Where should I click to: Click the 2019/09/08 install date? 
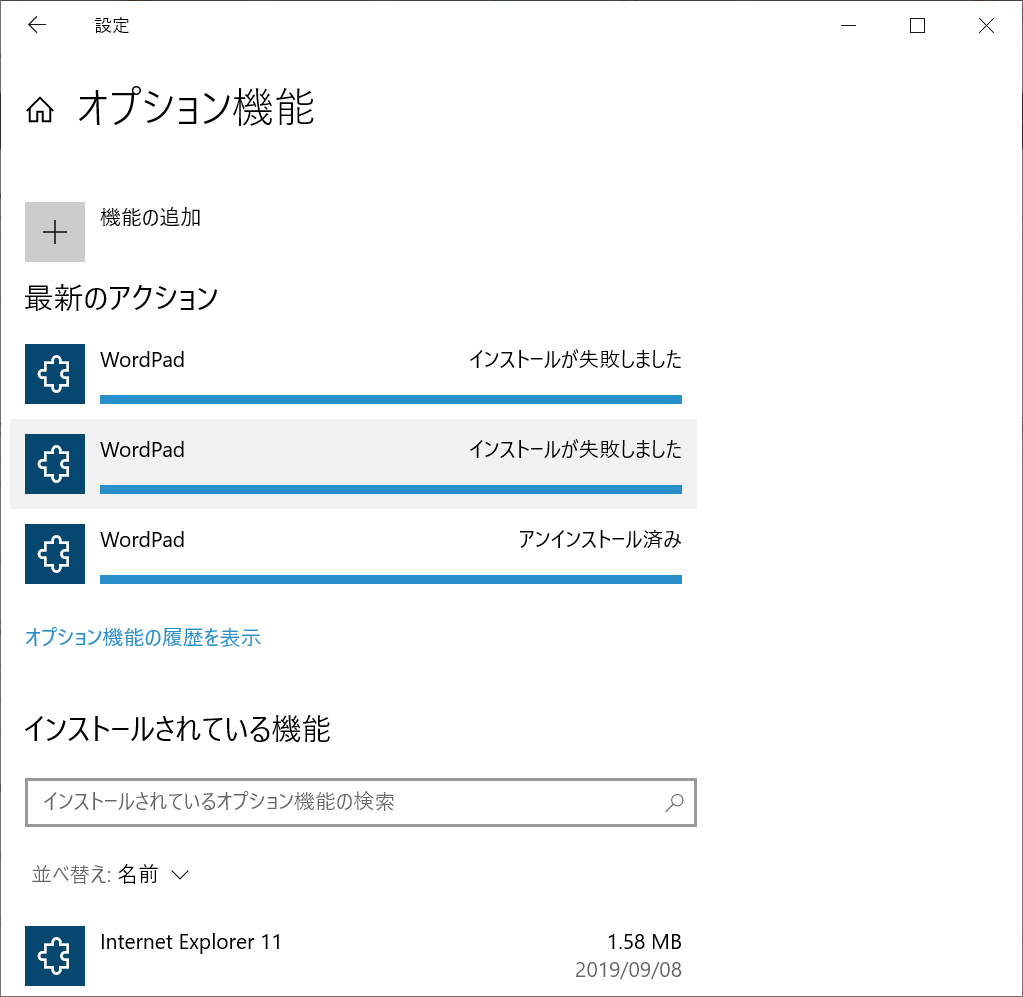point(628,970)
